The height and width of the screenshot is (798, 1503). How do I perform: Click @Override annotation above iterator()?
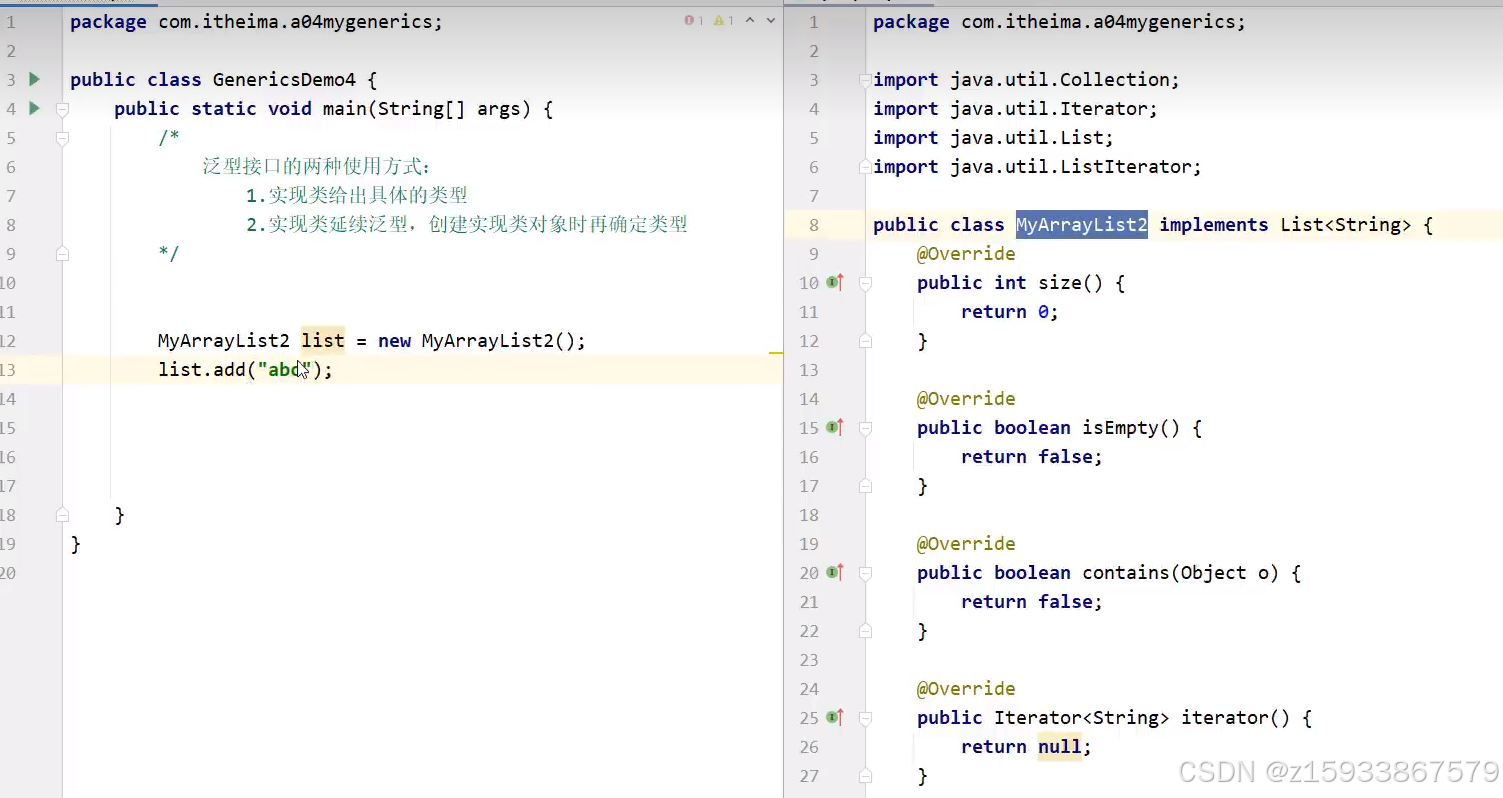tap(966, 689)
